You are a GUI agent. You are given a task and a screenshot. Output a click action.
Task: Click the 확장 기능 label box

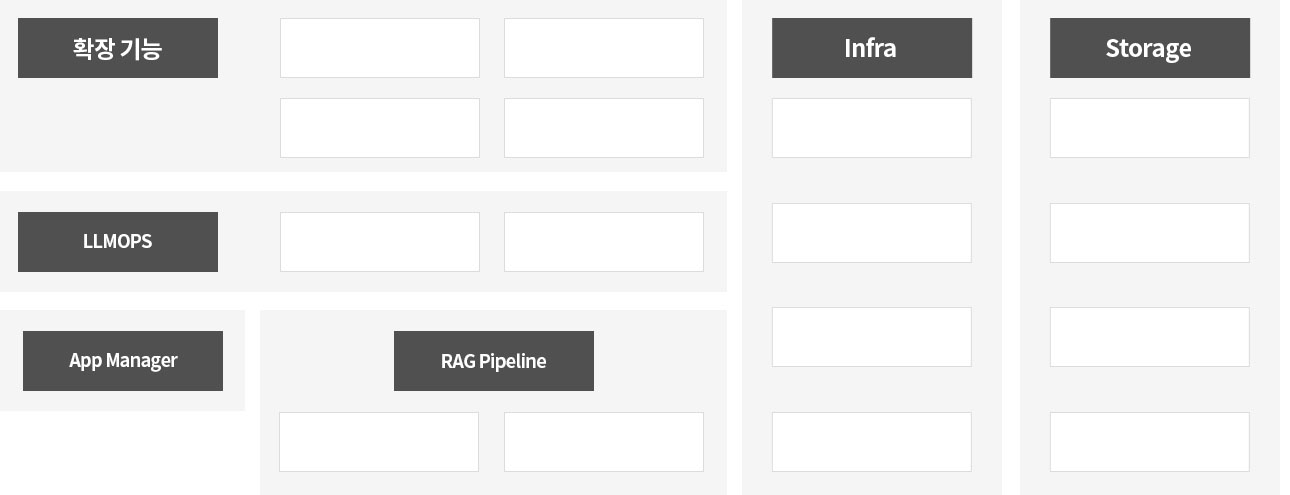(118, 48)
